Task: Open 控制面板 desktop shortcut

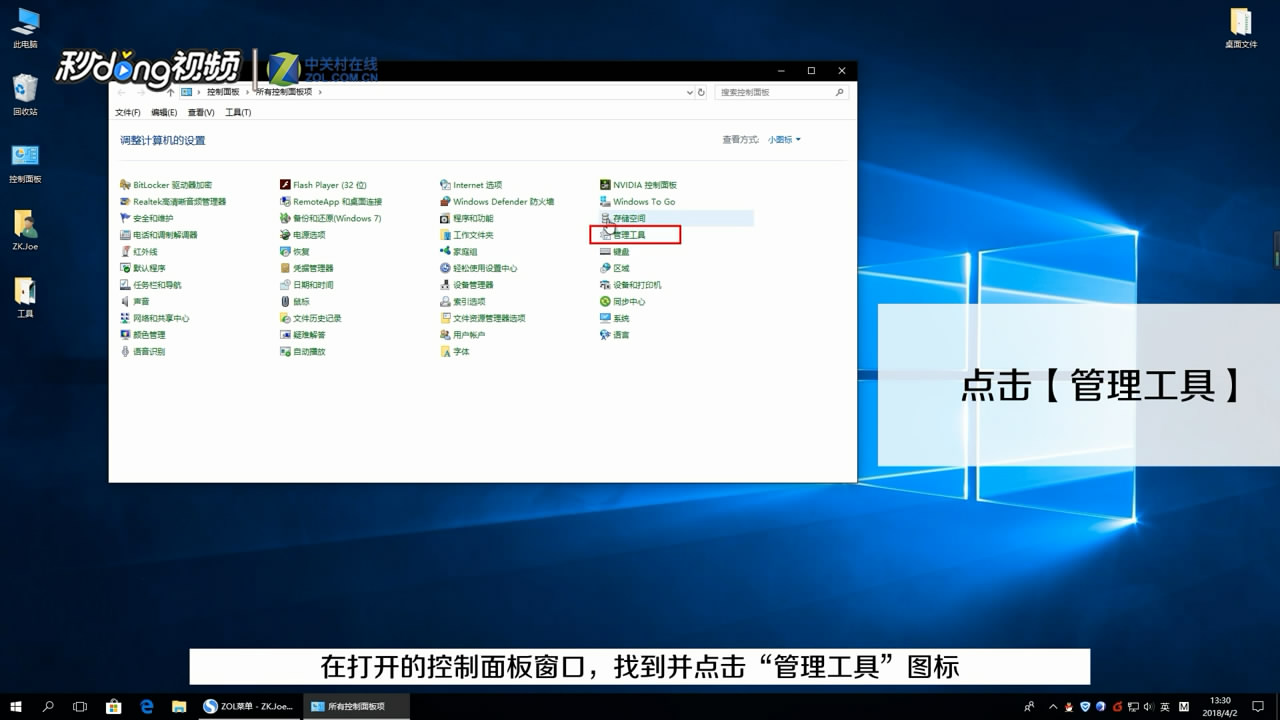Action: [x=25, y=163]
